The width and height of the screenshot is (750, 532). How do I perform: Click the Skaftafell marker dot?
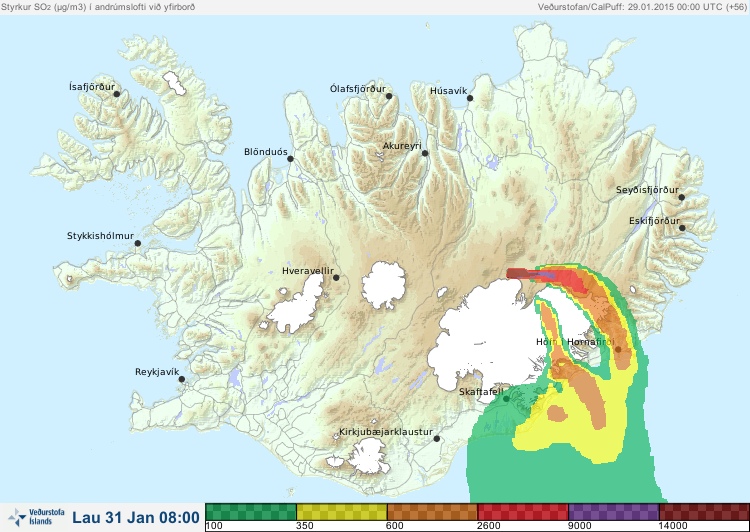click(506, 399)
